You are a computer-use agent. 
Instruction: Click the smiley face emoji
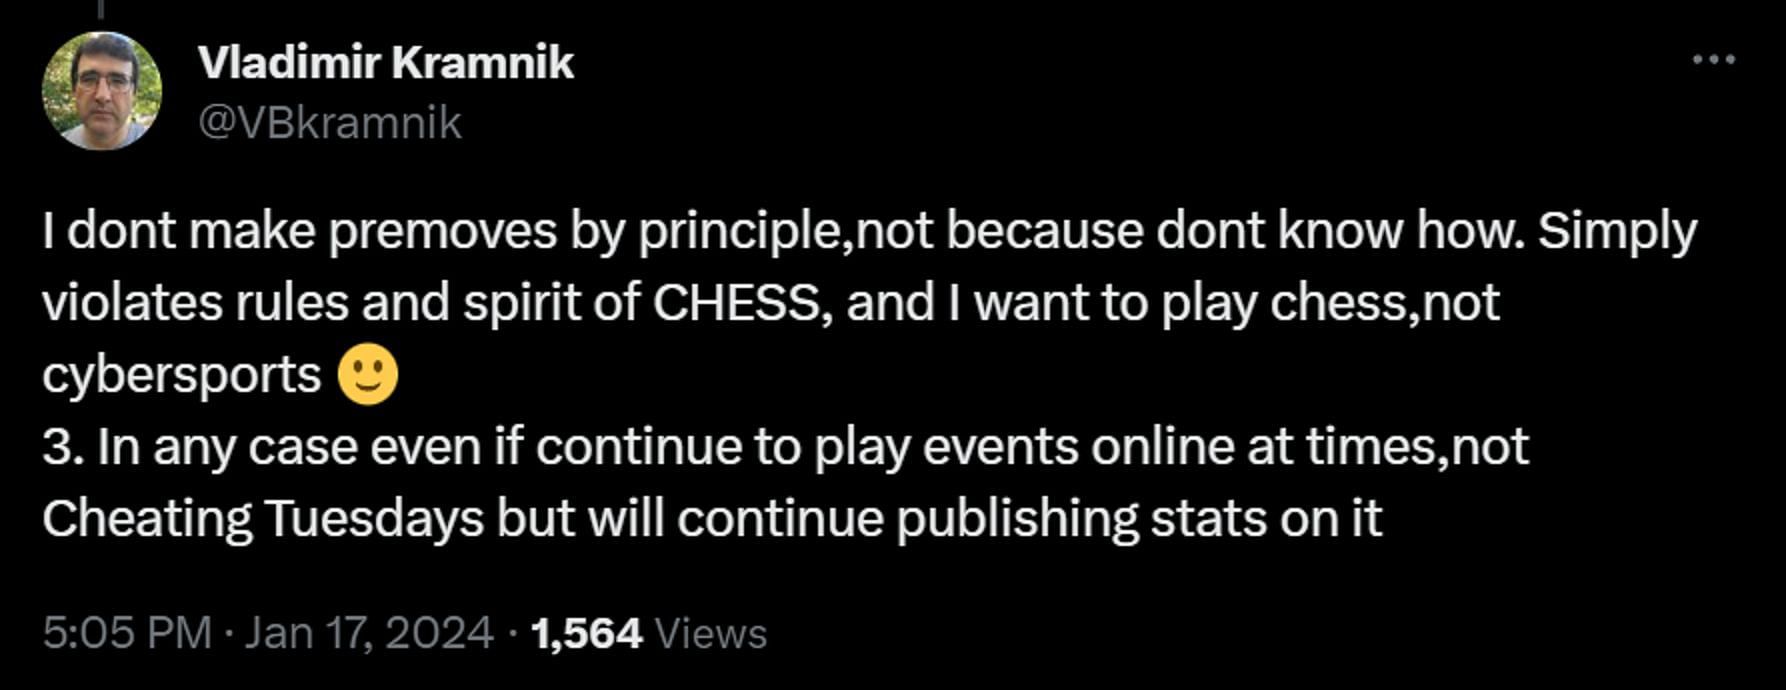(368, 376)
